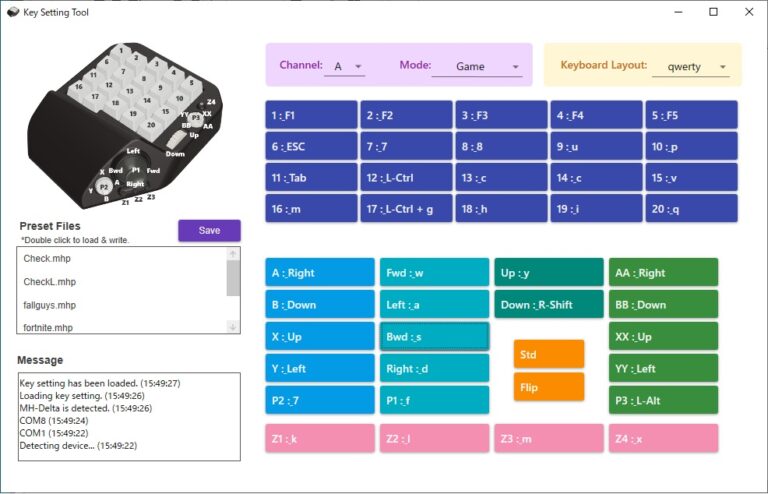Click the Fwd : w joystick button
768x494 pixels.
(434, 273)
